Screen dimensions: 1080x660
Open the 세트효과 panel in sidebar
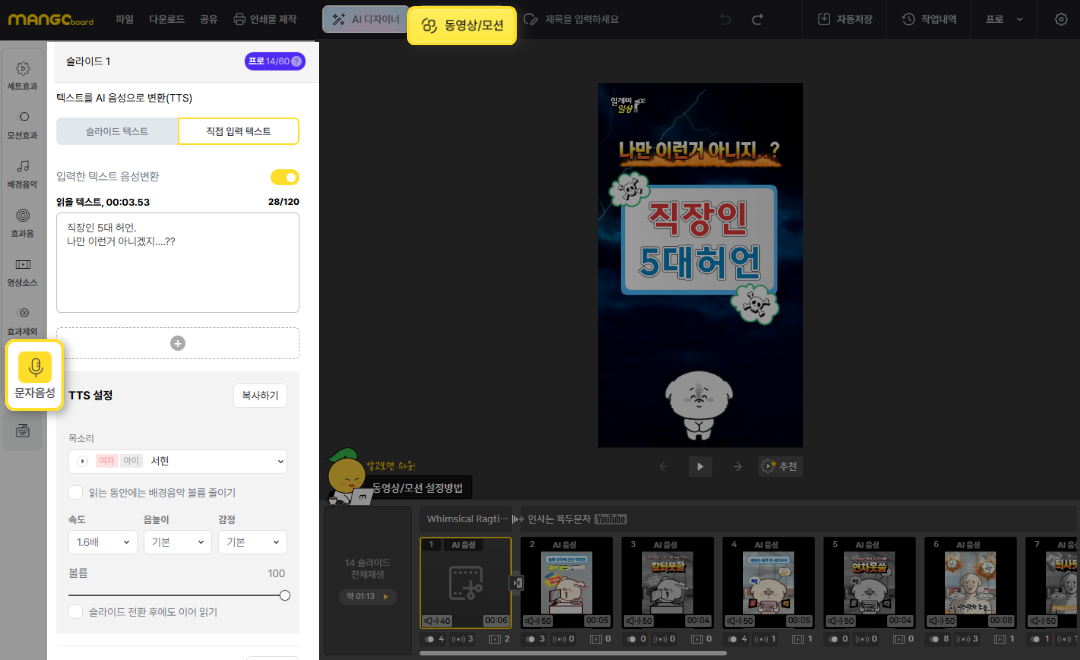point(23,75)
